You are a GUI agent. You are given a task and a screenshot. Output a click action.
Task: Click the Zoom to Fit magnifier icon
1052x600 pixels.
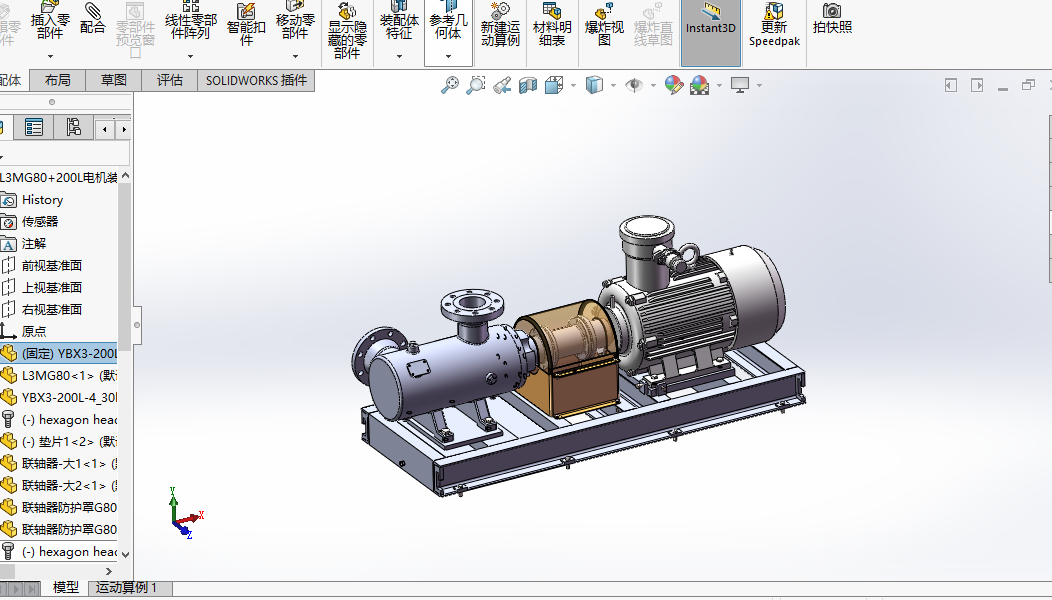pyautogui.click(x=450, y=86)
